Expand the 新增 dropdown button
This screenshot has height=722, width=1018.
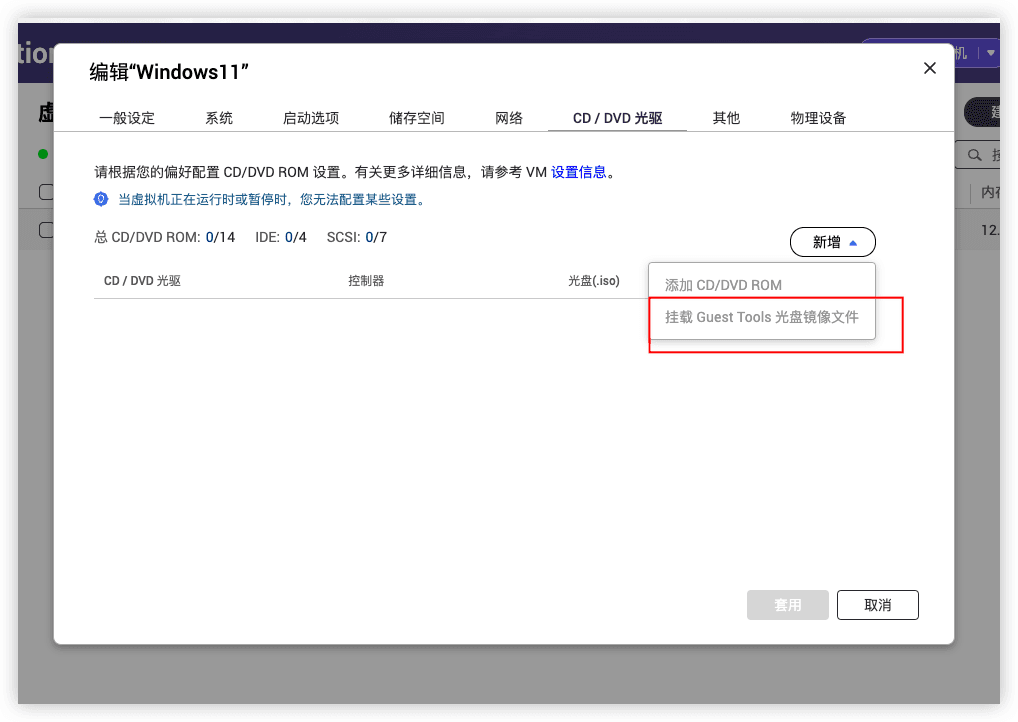click(832, 242)
